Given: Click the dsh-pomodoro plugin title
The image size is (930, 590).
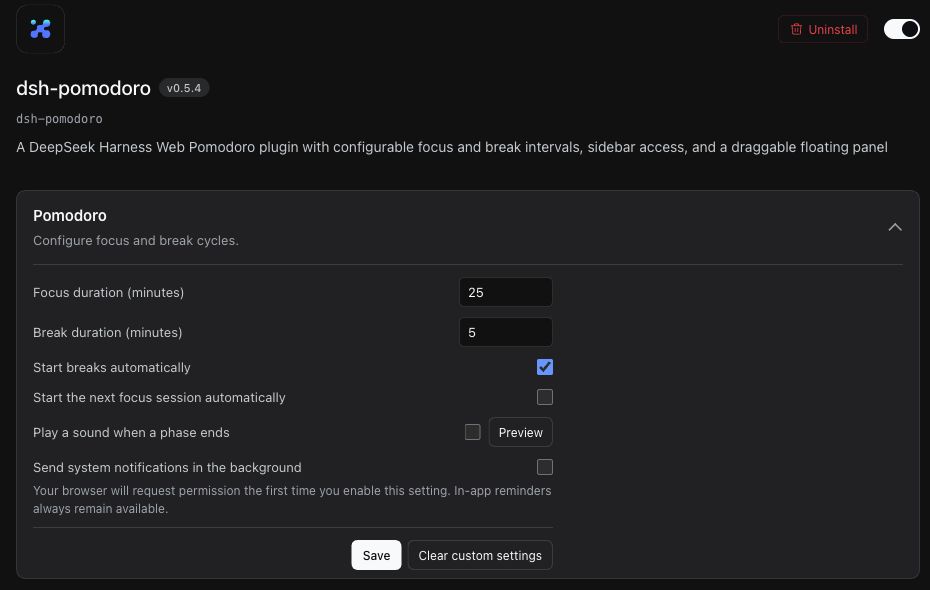Looking at the screenshot, I should (x=83, y=88).
